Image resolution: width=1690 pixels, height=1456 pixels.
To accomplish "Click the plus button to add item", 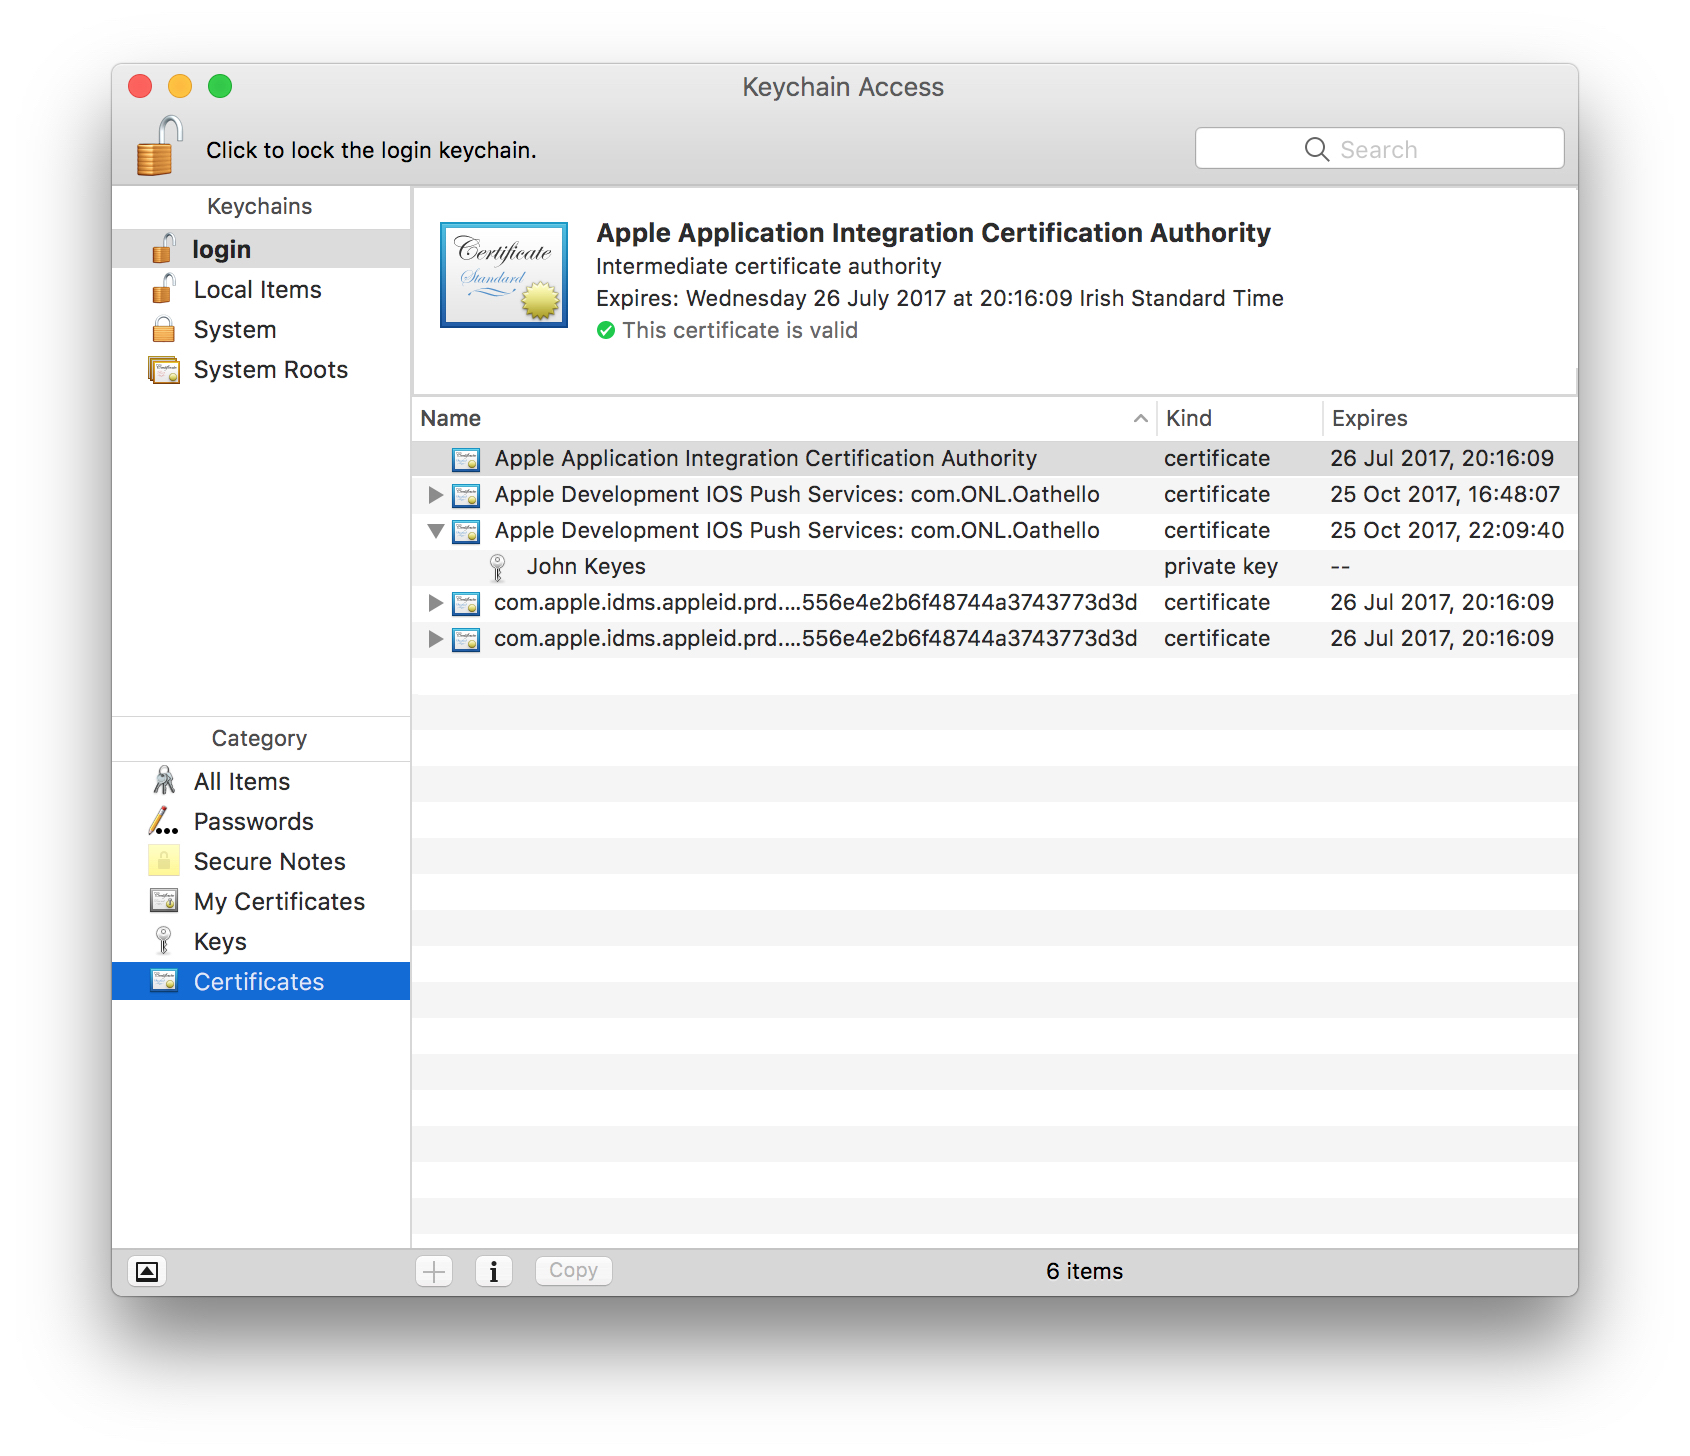I will (434, 1271).
